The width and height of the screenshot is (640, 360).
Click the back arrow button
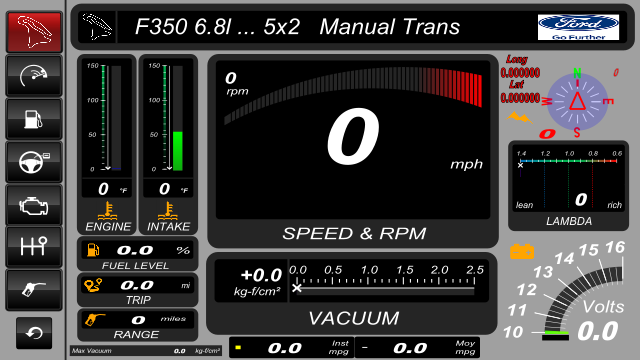pos(34,333)
